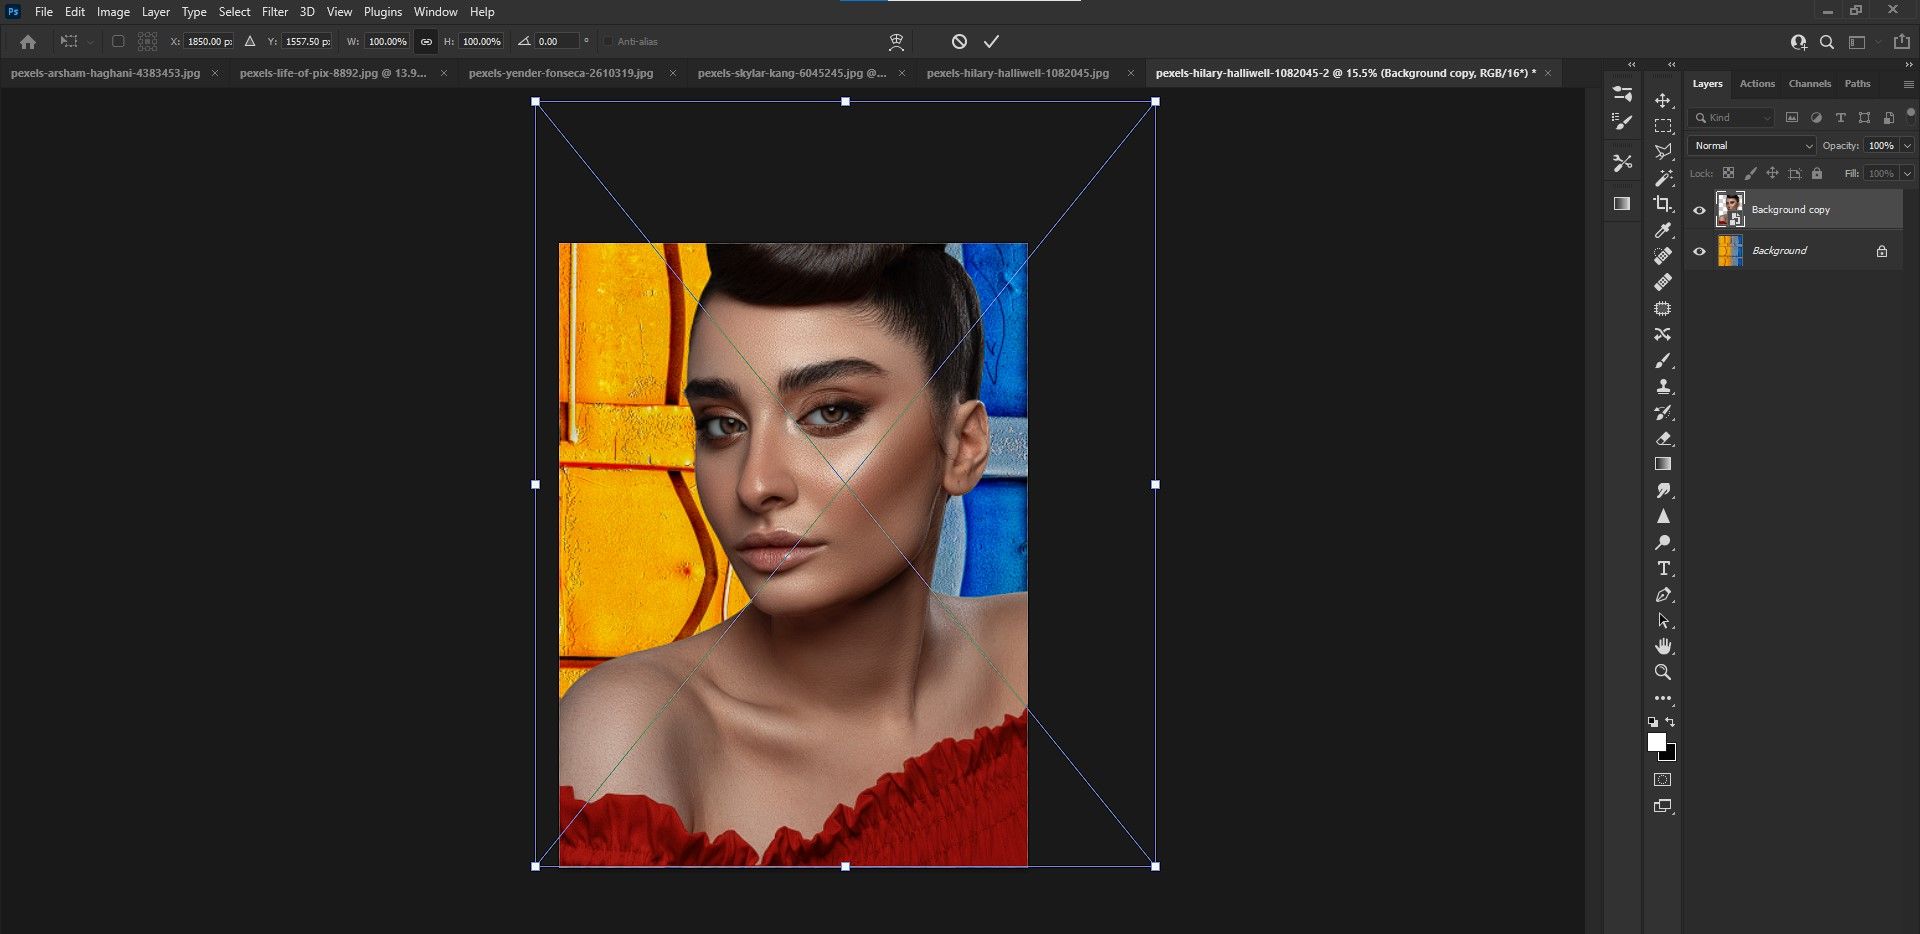
Task: Pick the Clone Stamp tool
Action: (x=1662, y=386)
